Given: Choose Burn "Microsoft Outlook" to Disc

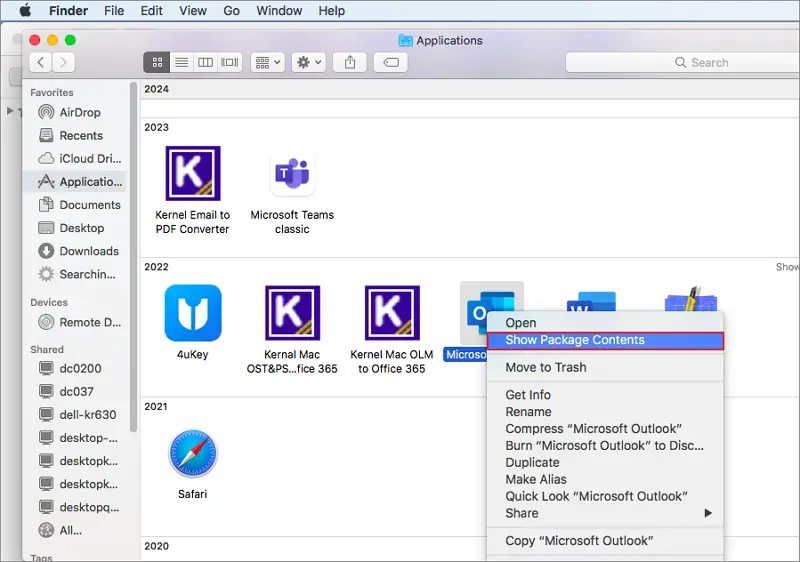Looking at the screenshot, I should (x=605, y=445).
